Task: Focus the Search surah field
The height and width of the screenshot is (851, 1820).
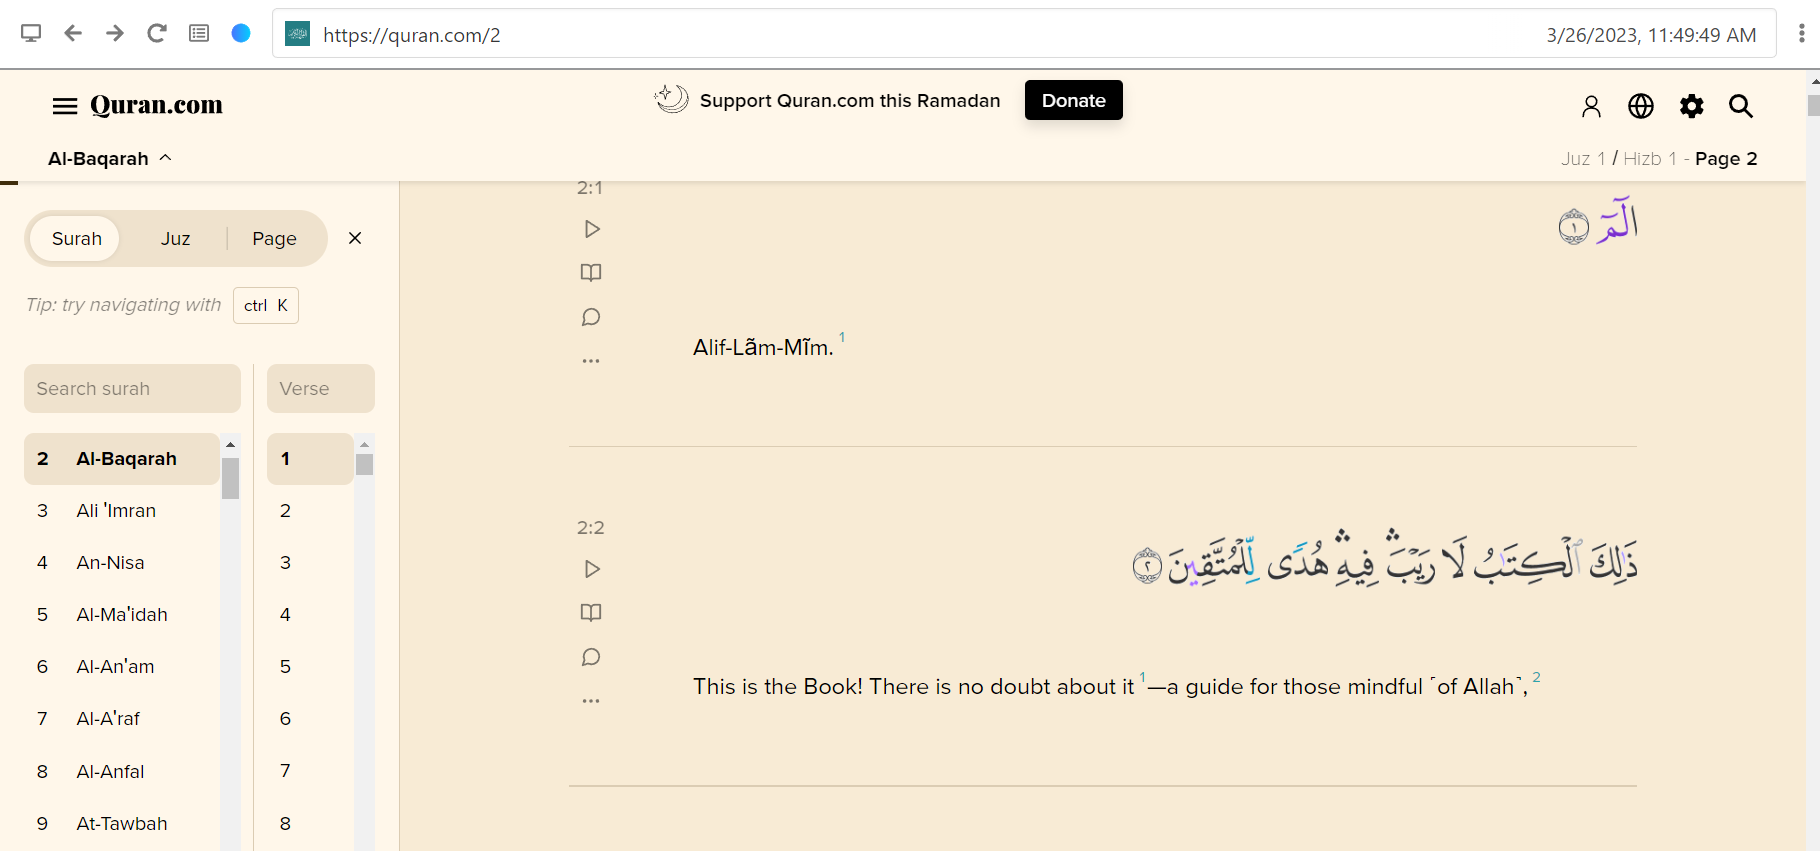Action: [132, 388]
